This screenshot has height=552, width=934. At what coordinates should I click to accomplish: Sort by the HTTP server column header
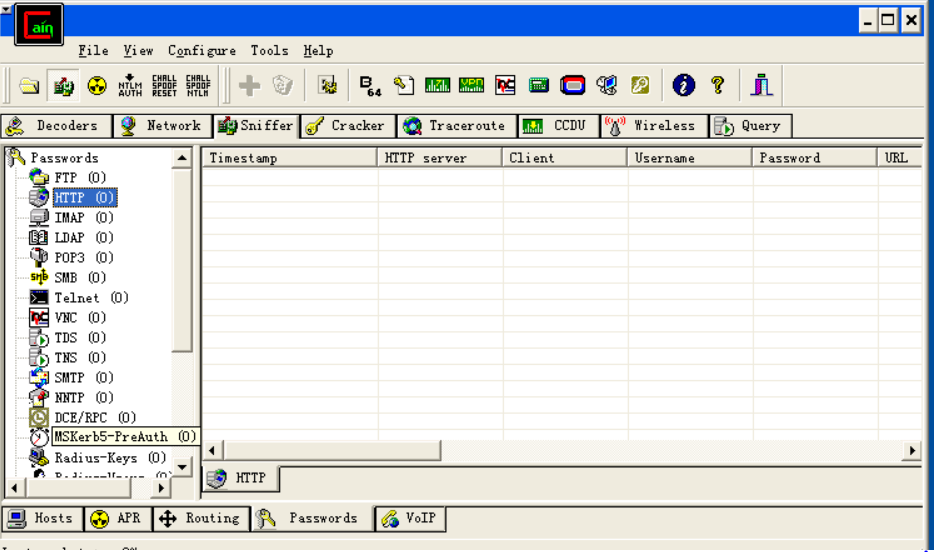440,158
